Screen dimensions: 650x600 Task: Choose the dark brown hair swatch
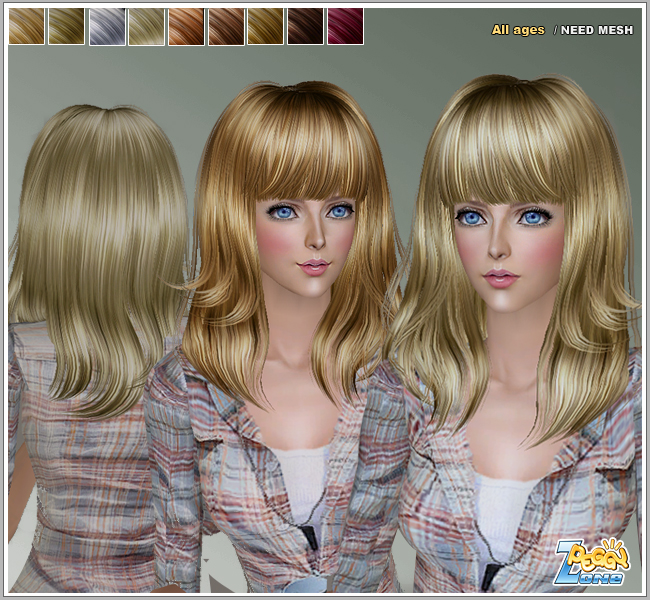coord(305,27)
